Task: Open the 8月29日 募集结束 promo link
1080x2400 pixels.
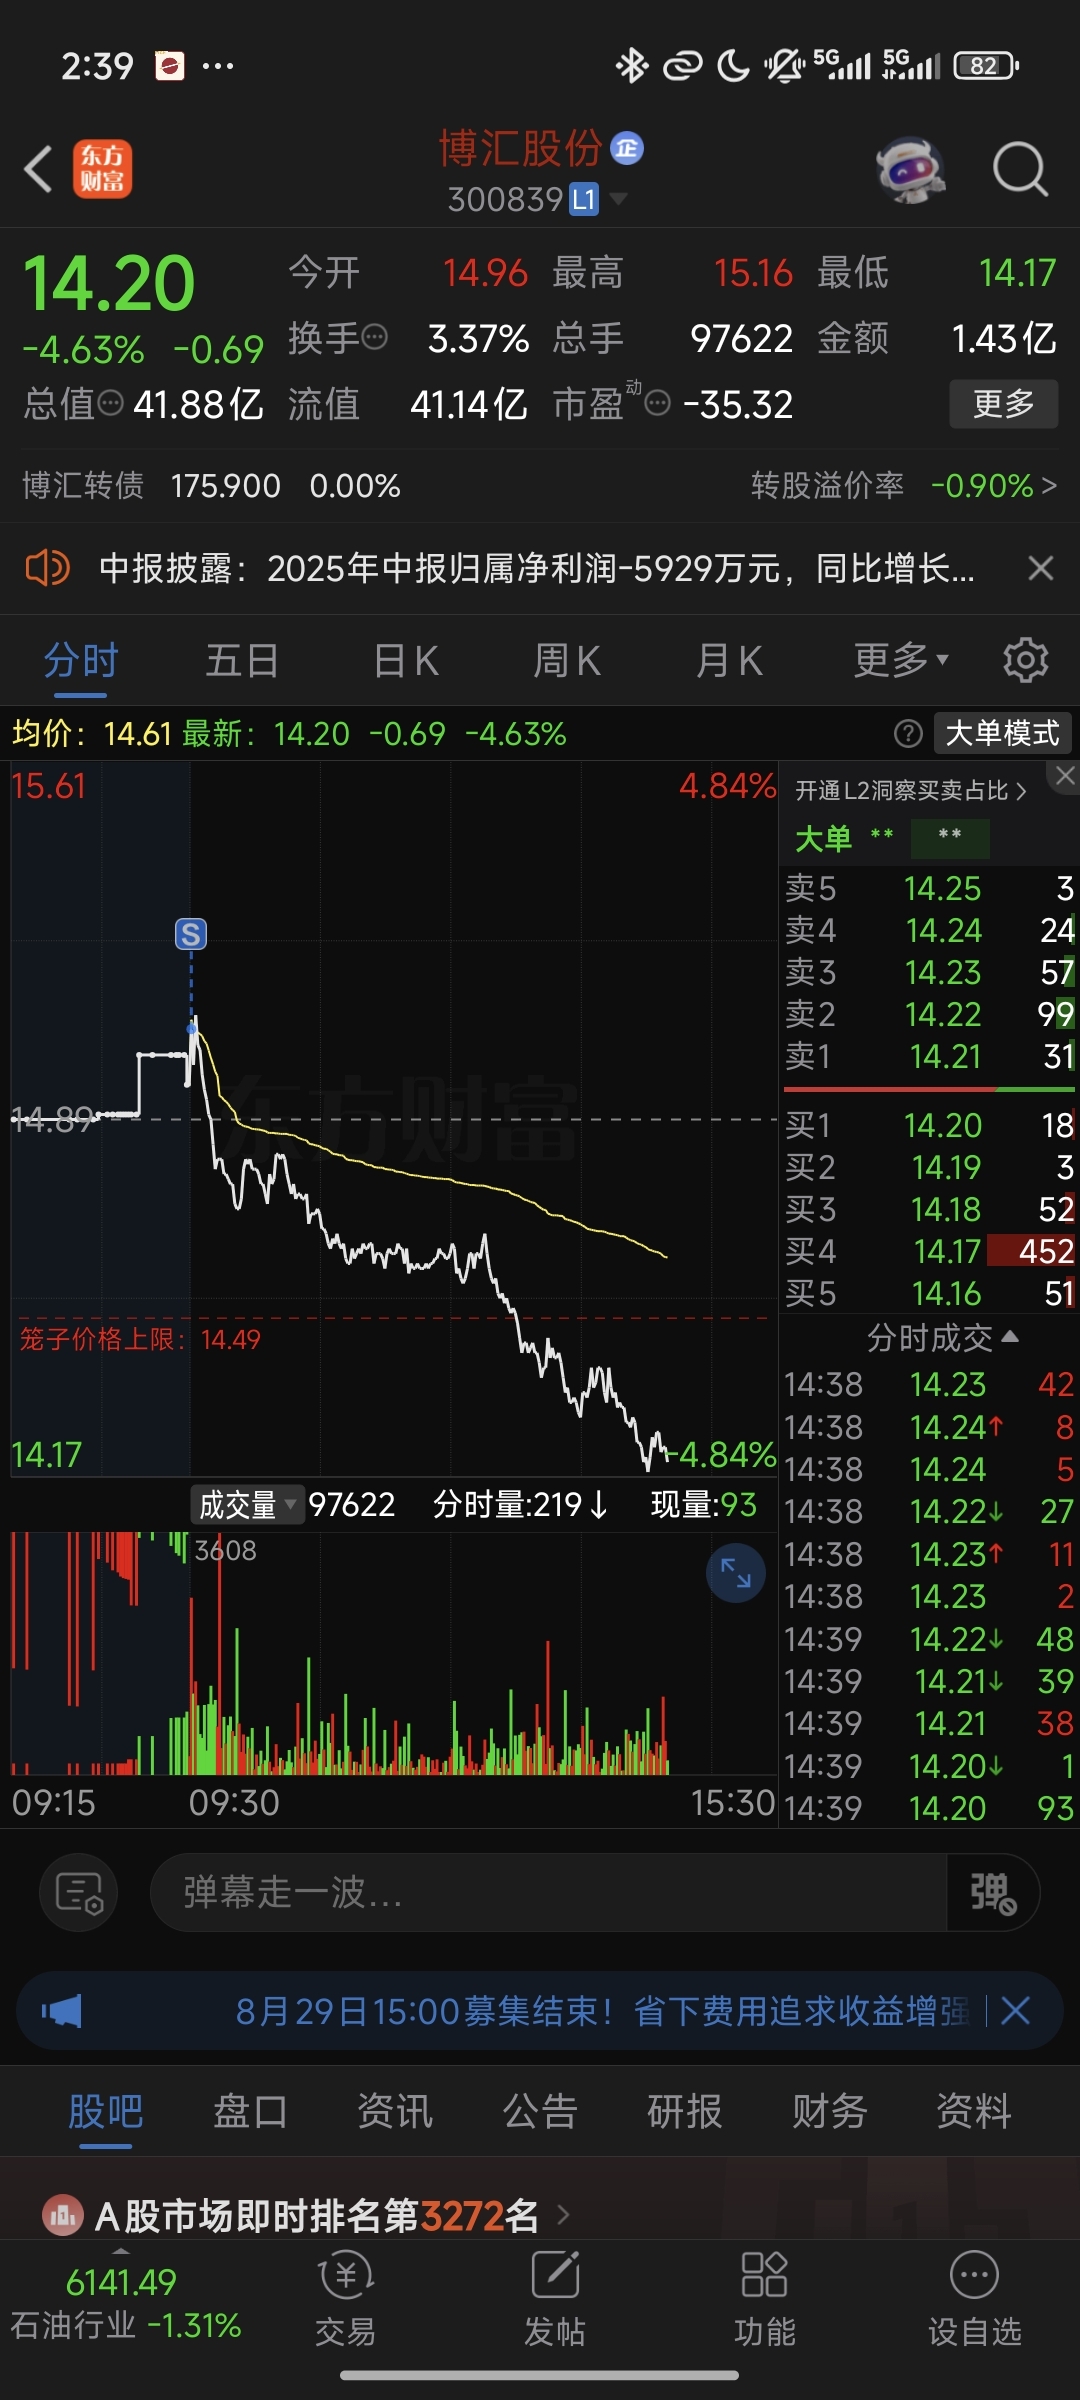Action: coord(602,2011)
